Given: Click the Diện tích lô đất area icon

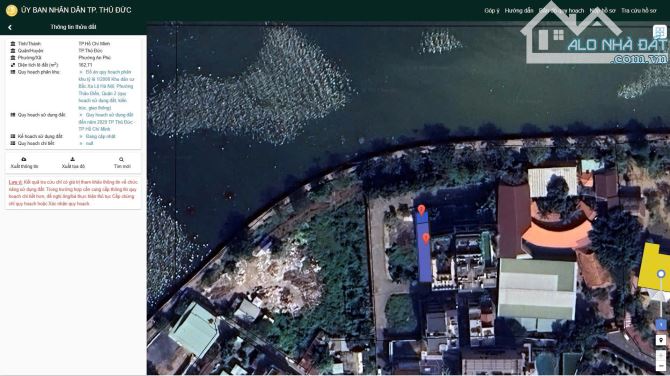Looking at the screenshot, I should pyautogui.click(x=13, y=65).
